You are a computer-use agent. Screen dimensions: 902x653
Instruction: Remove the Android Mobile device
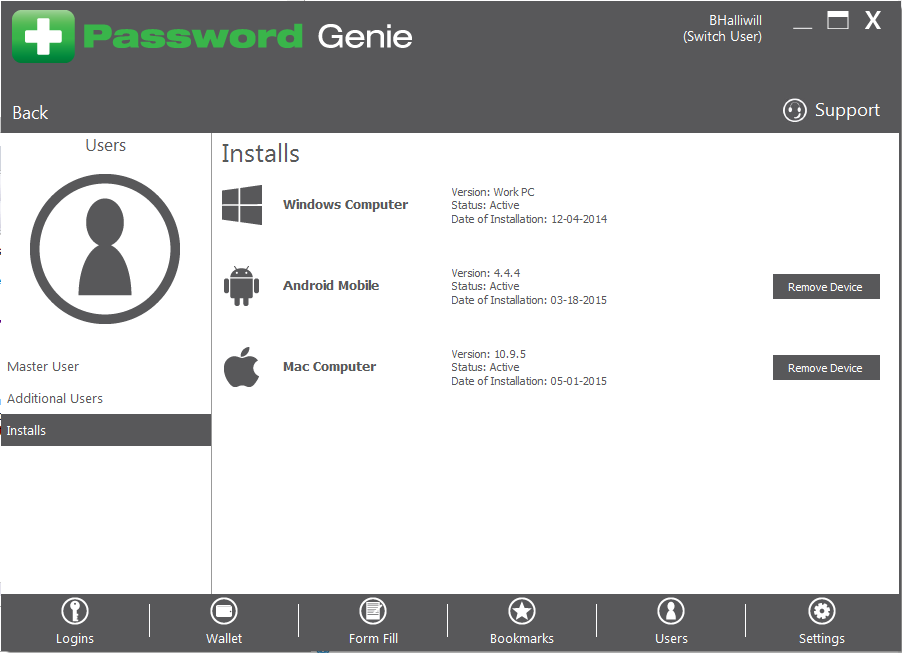(x=826, y=287)
